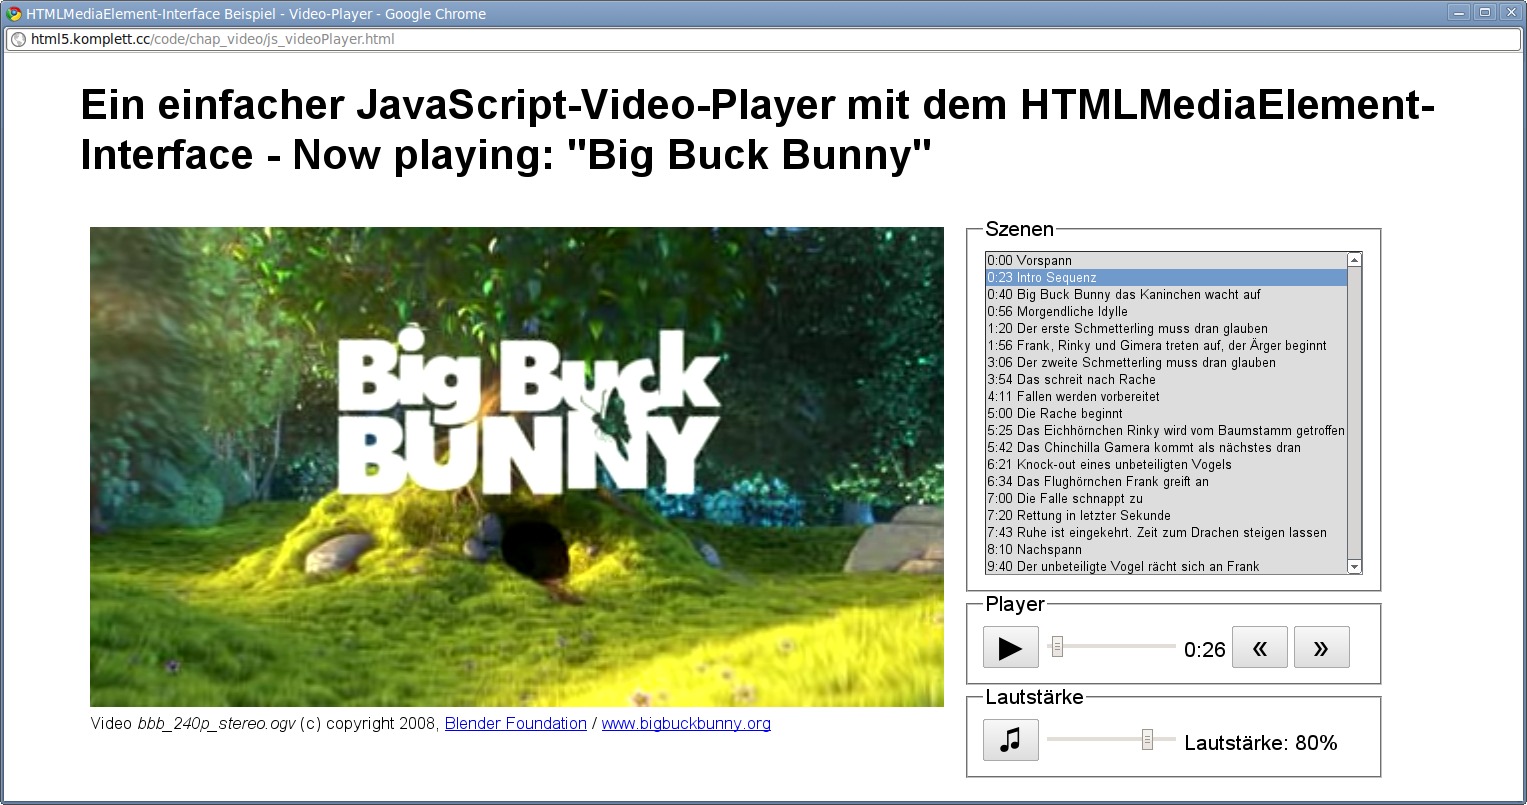
Task: Select the scene "0:00 Vorspann"
Action: tap(1029, 260)
